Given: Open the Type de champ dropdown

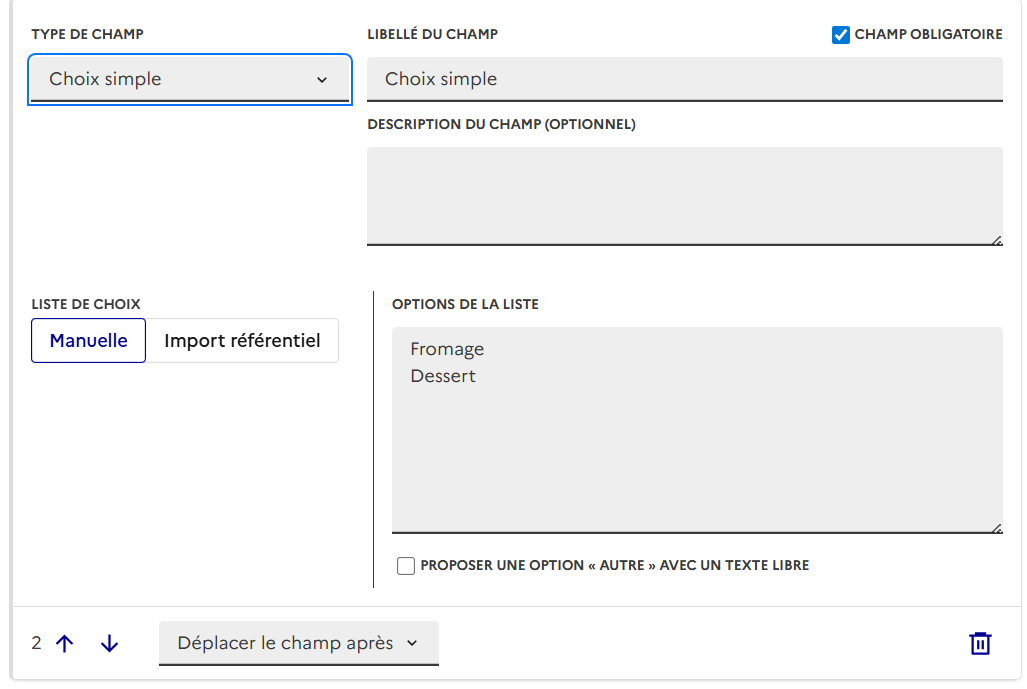Looking at the screenshot, I should tap(190, 79).
